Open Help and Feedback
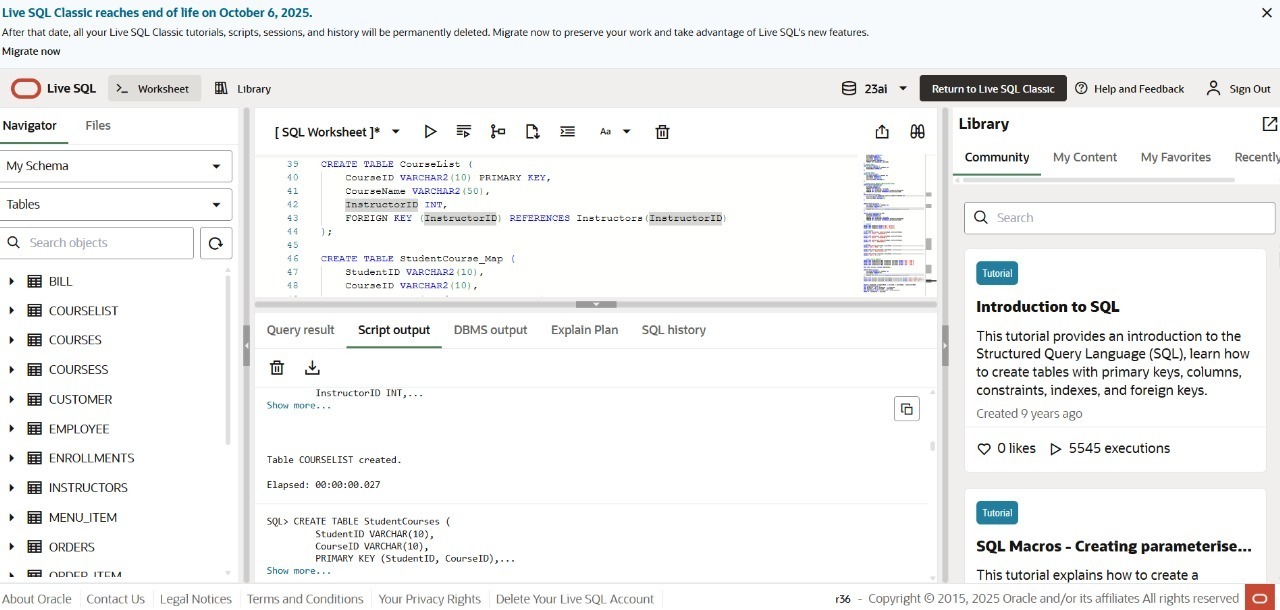1280x610 pixels. (x=1129, y=88)
